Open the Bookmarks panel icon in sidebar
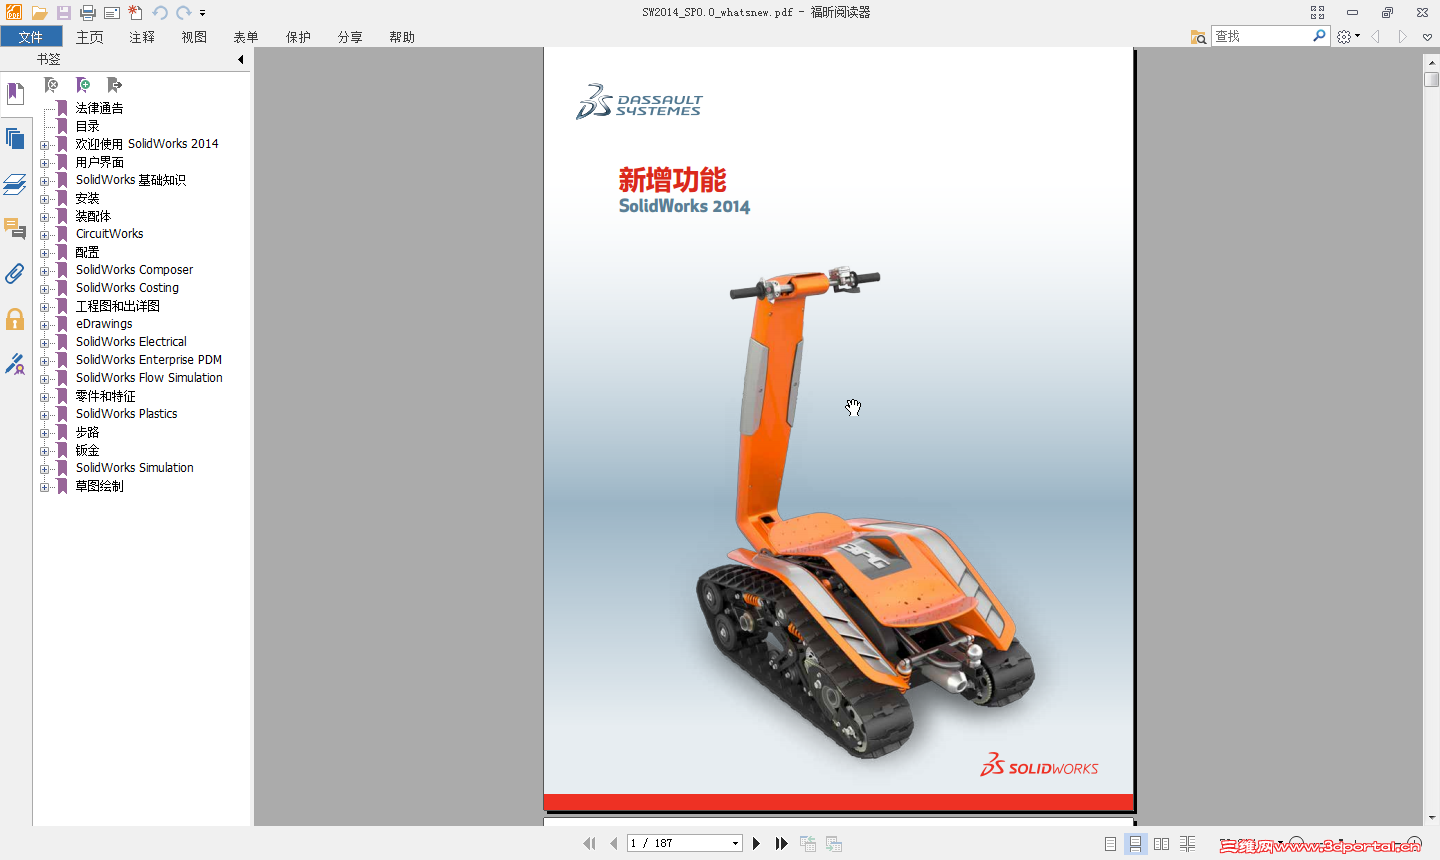 coord(15,94)
